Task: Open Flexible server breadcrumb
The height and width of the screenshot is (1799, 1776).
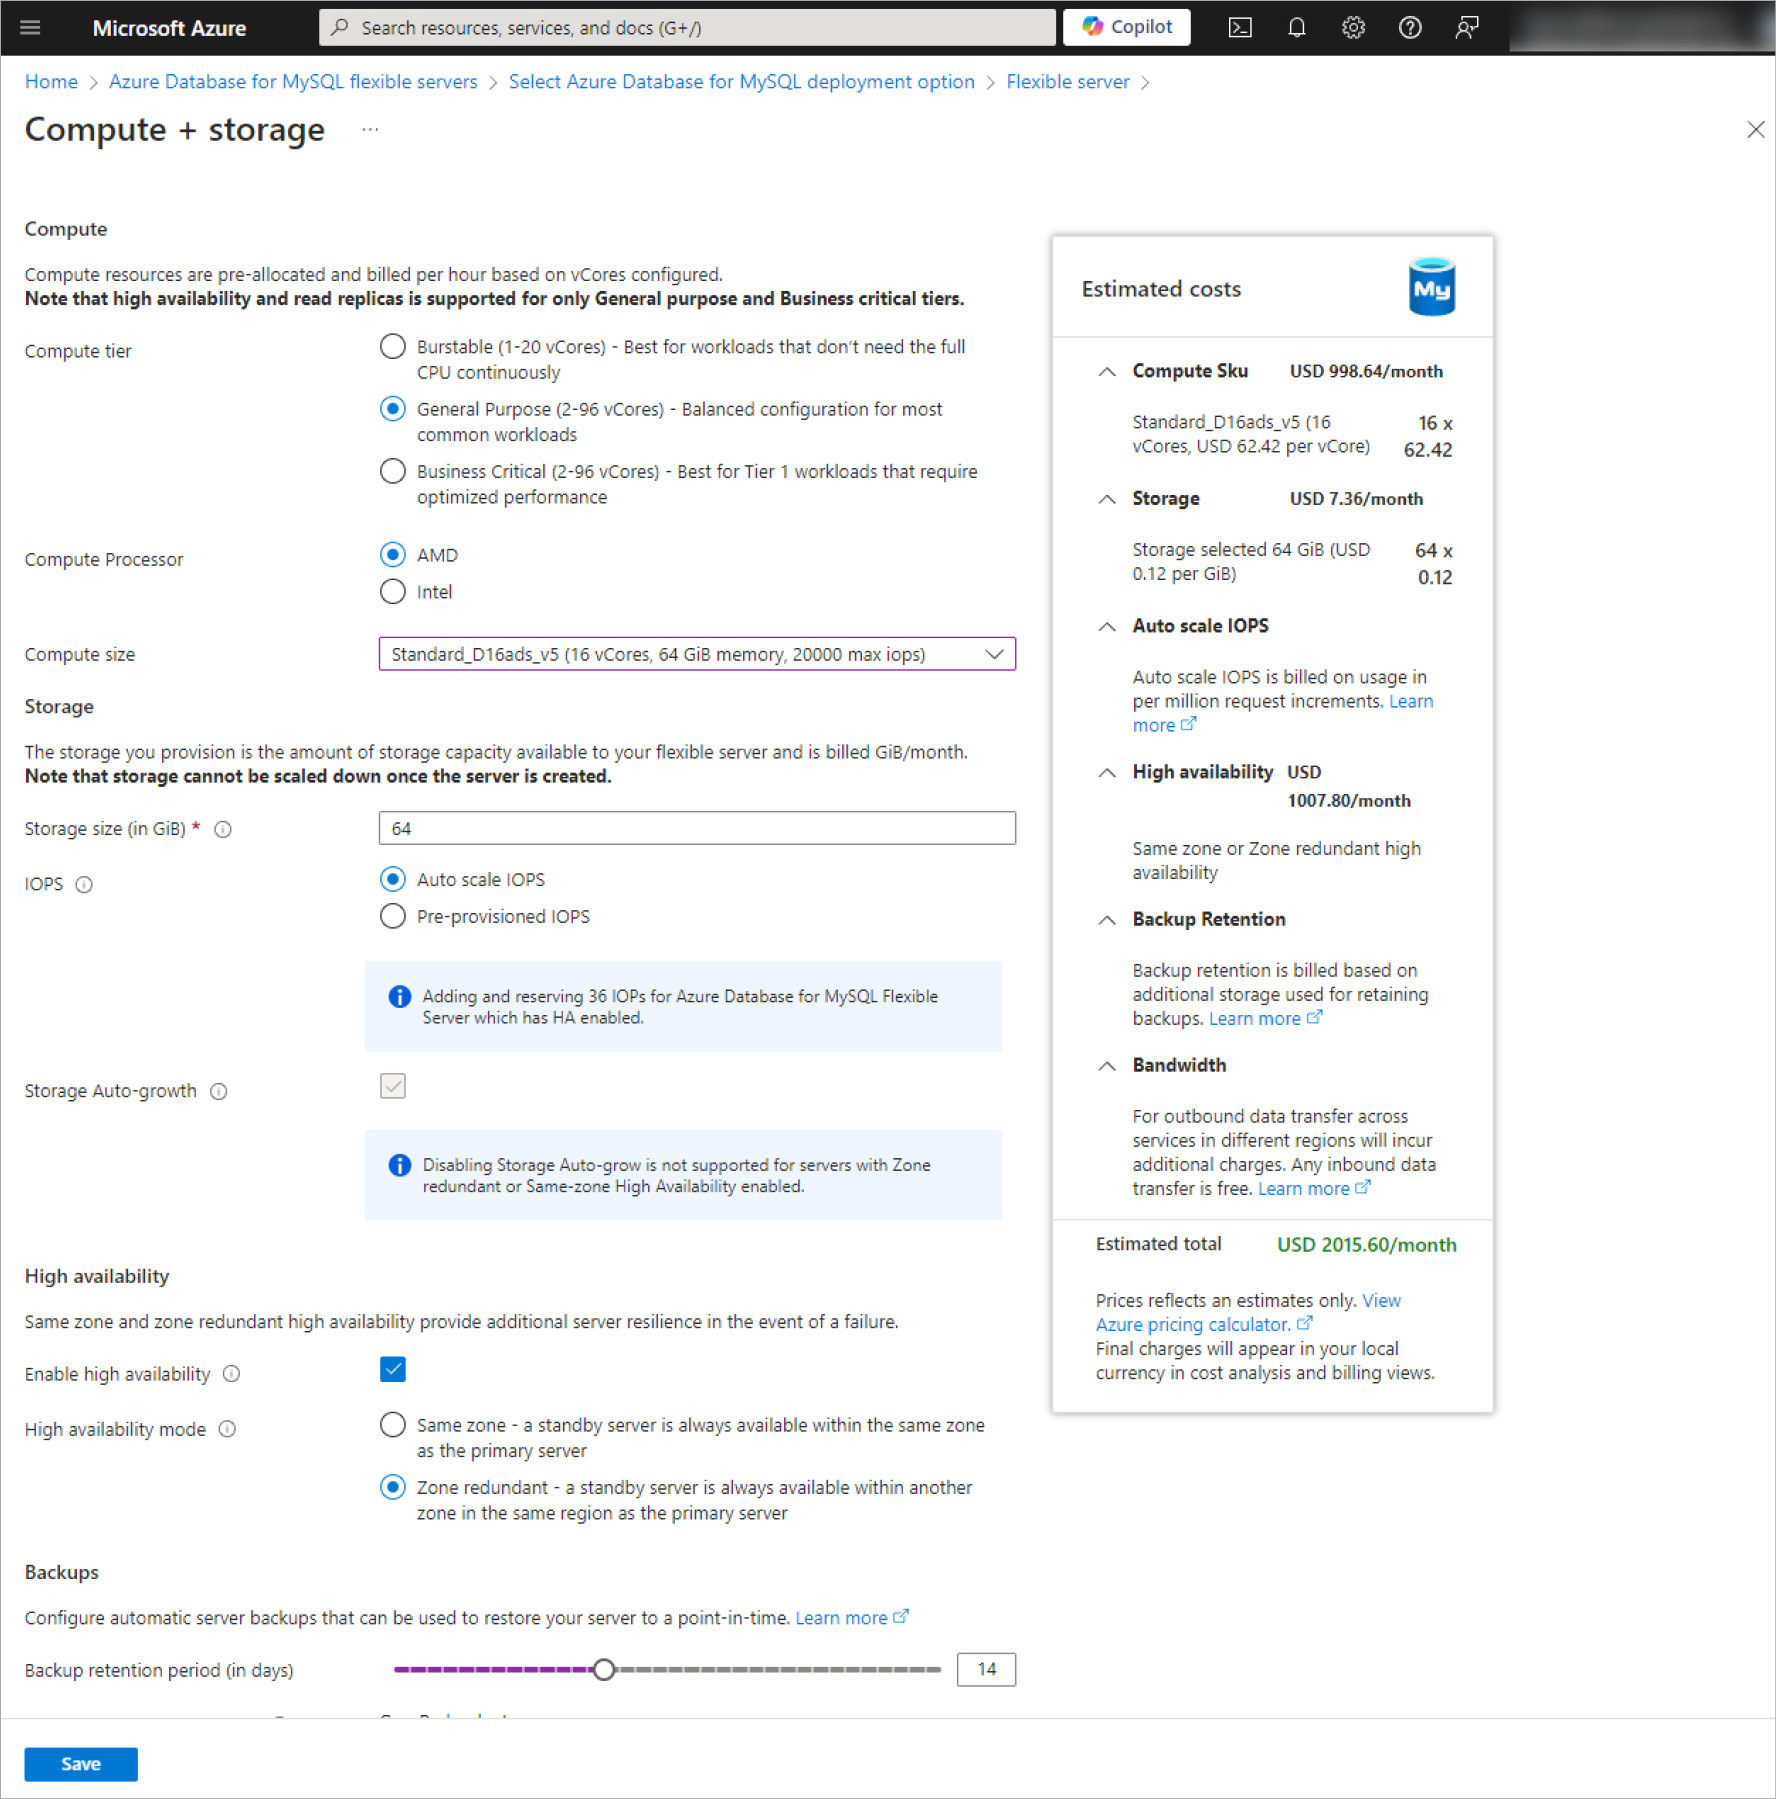Action: [1067, 82]
